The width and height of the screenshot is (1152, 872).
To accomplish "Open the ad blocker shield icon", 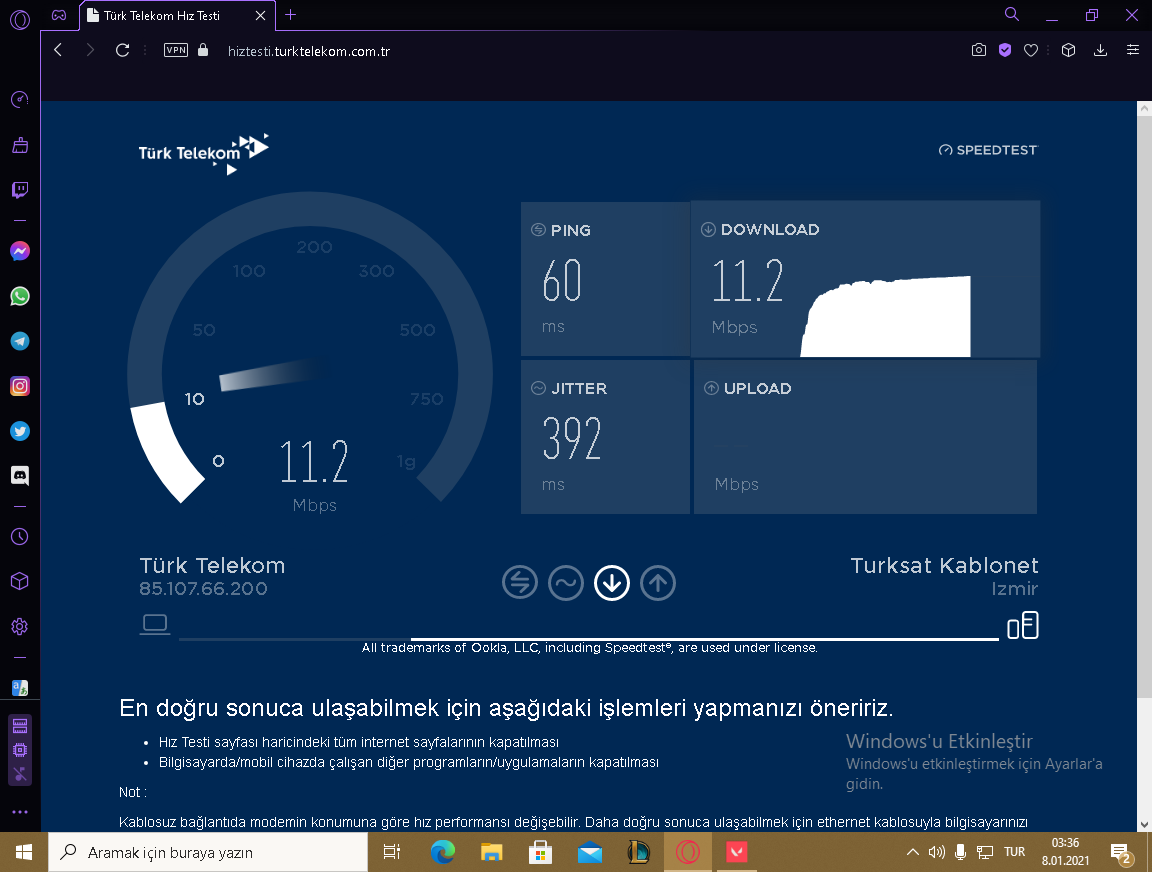I will point(1005,50).
